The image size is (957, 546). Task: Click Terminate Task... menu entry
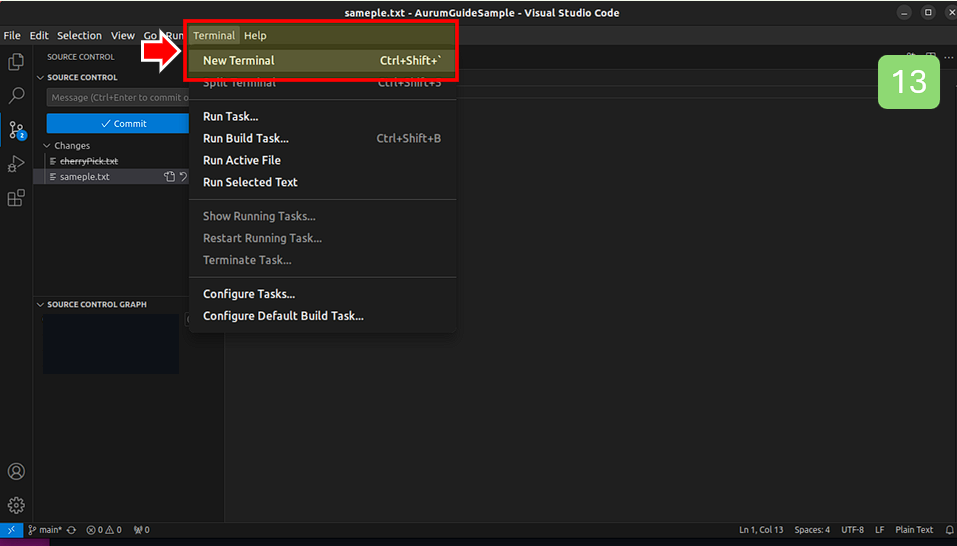tap(322, 260)
